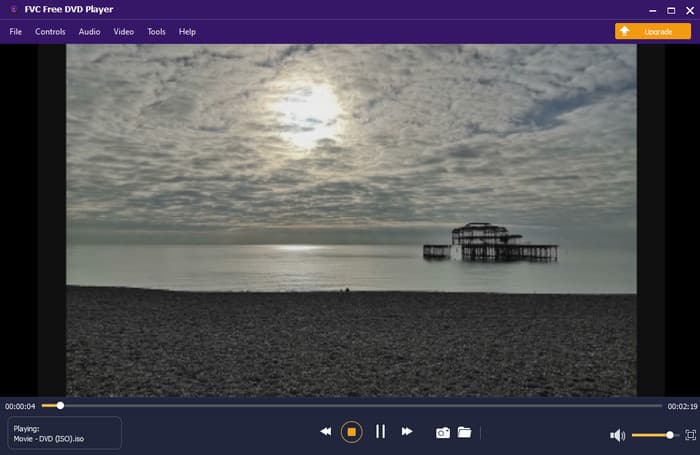Viewport: 700px width, 455px height.
Task: Click the FVC app logo icon
Action: pos(9,9)
